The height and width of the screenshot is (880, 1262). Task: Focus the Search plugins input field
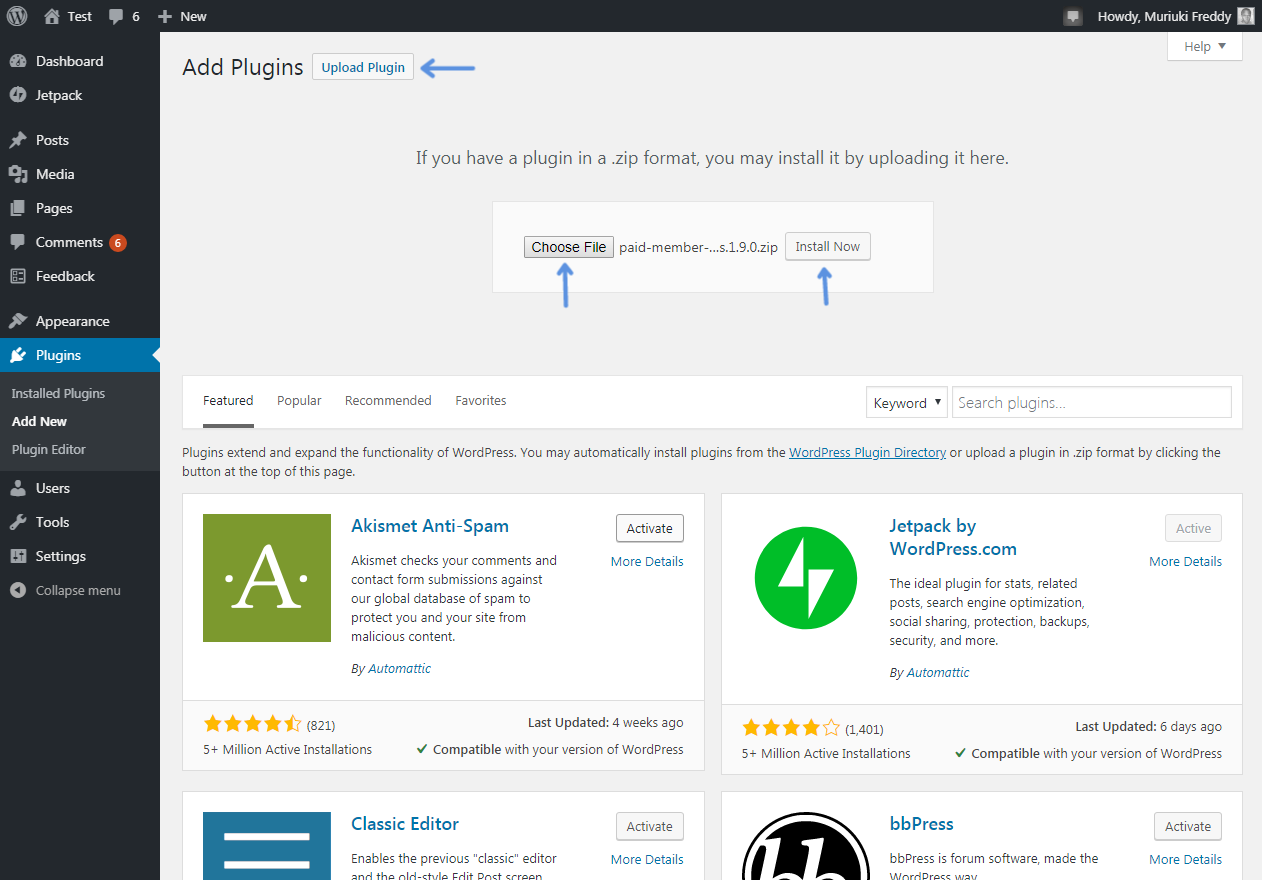pos(1091,402)
